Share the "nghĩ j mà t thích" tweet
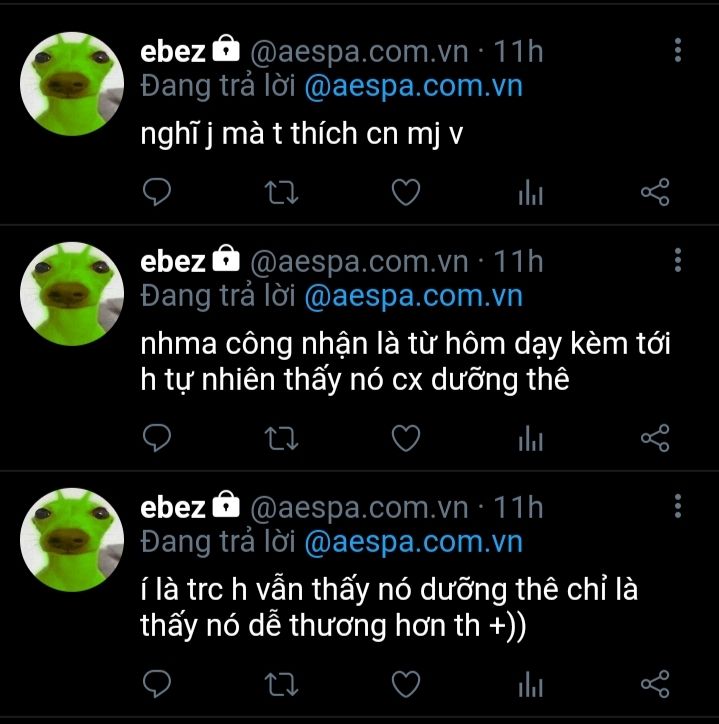The width and height of the screenshot is (719, 724). [x=655, y=192]
